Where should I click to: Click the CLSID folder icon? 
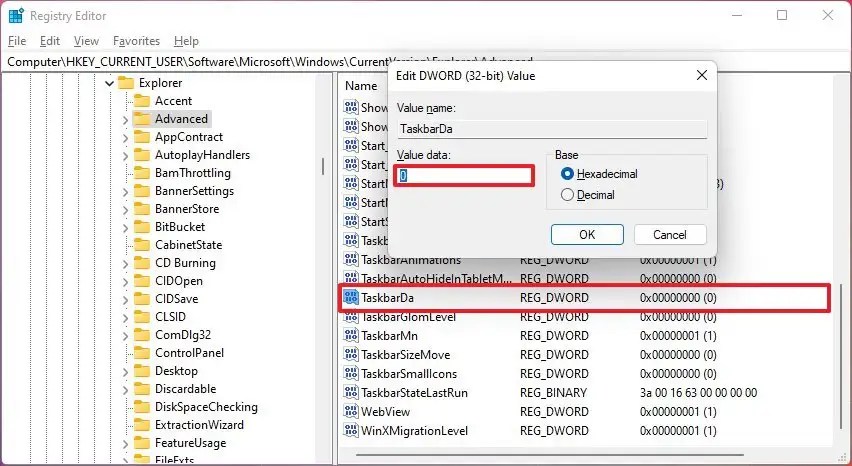tap(142, 317)
